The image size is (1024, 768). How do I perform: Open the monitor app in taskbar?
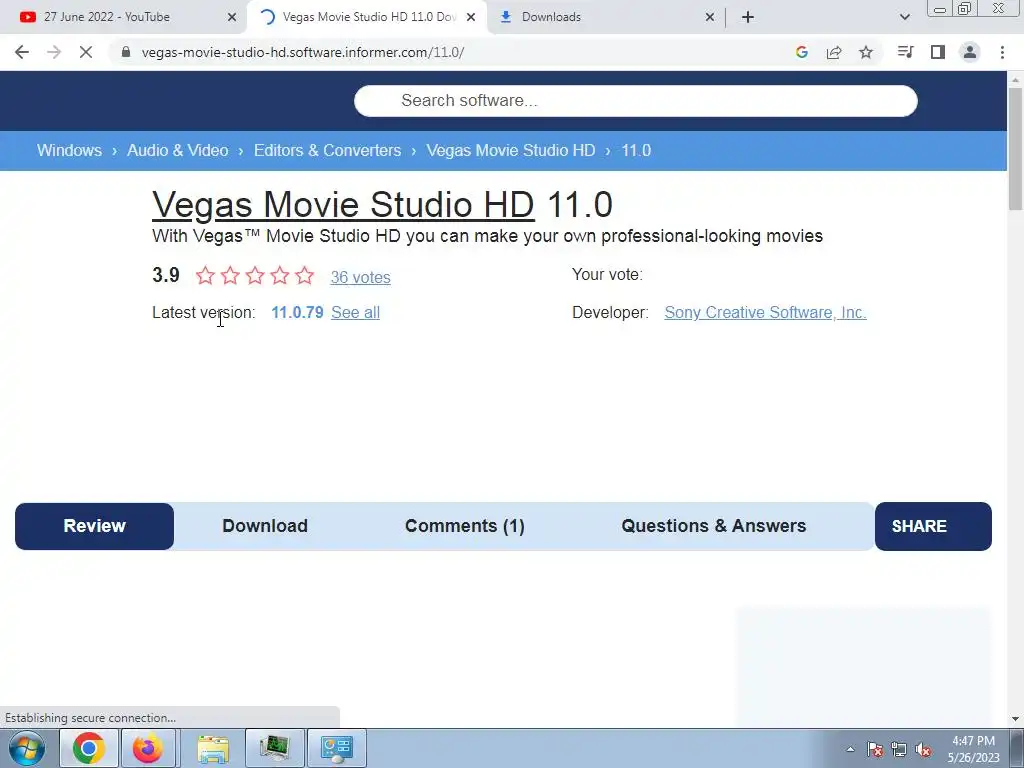click(275, 748)
